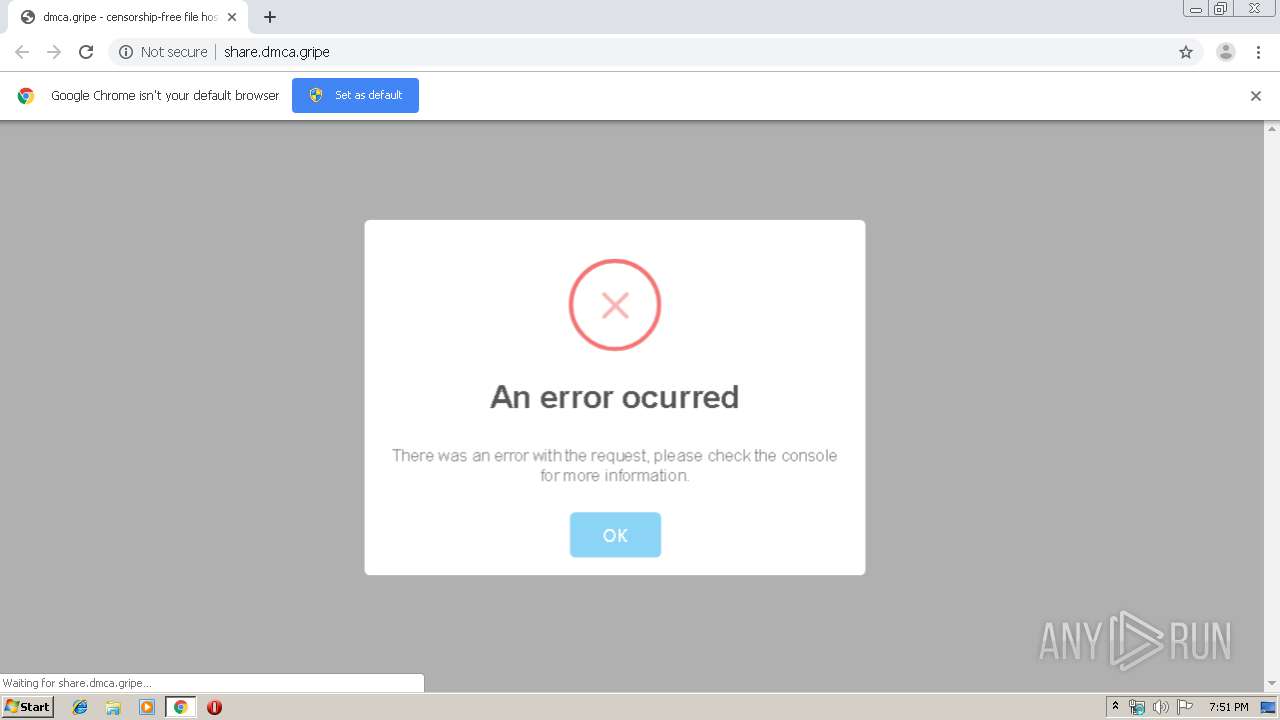Click the page scrollbar down arrow
The image size is (1280, 720).
(x=1272, y=684)
